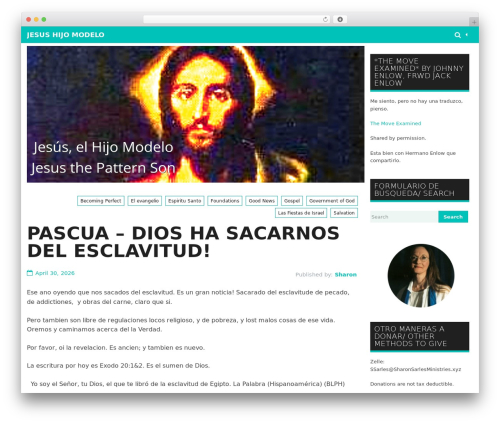The image size is (500, 423).
Task: Click the 'Published by:' label
Action: [x=314, y=275]
